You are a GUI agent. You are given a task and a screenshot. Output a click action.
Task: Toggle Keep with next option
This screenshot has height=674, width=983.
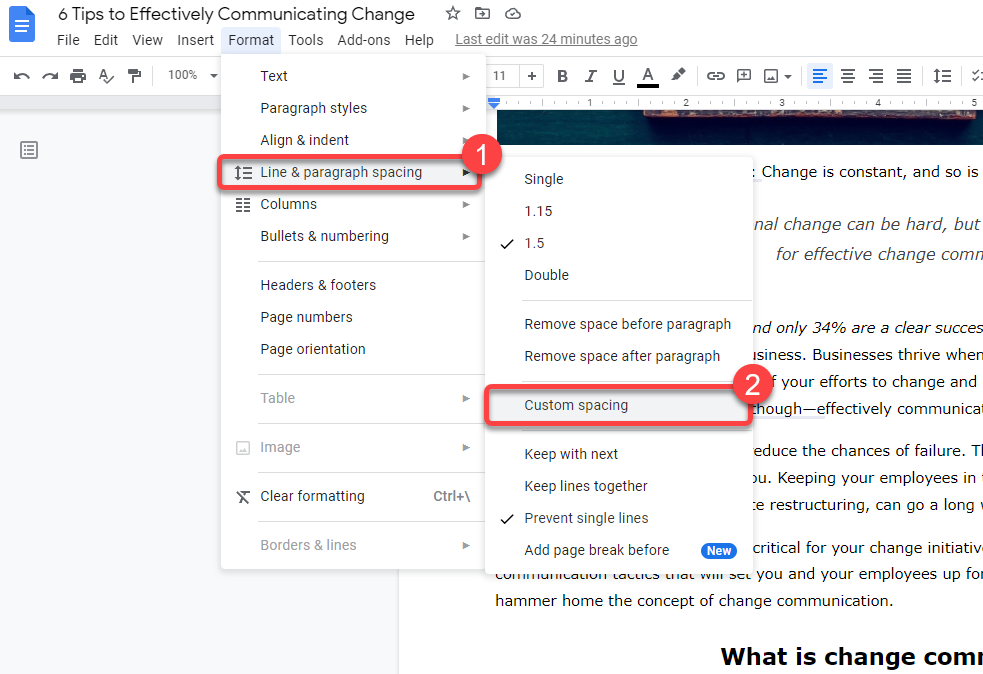click(x=571, y=454)
